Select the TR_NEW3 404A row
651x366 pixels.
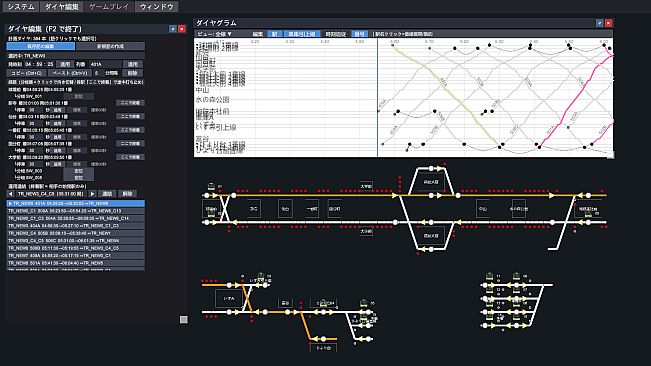76,226
